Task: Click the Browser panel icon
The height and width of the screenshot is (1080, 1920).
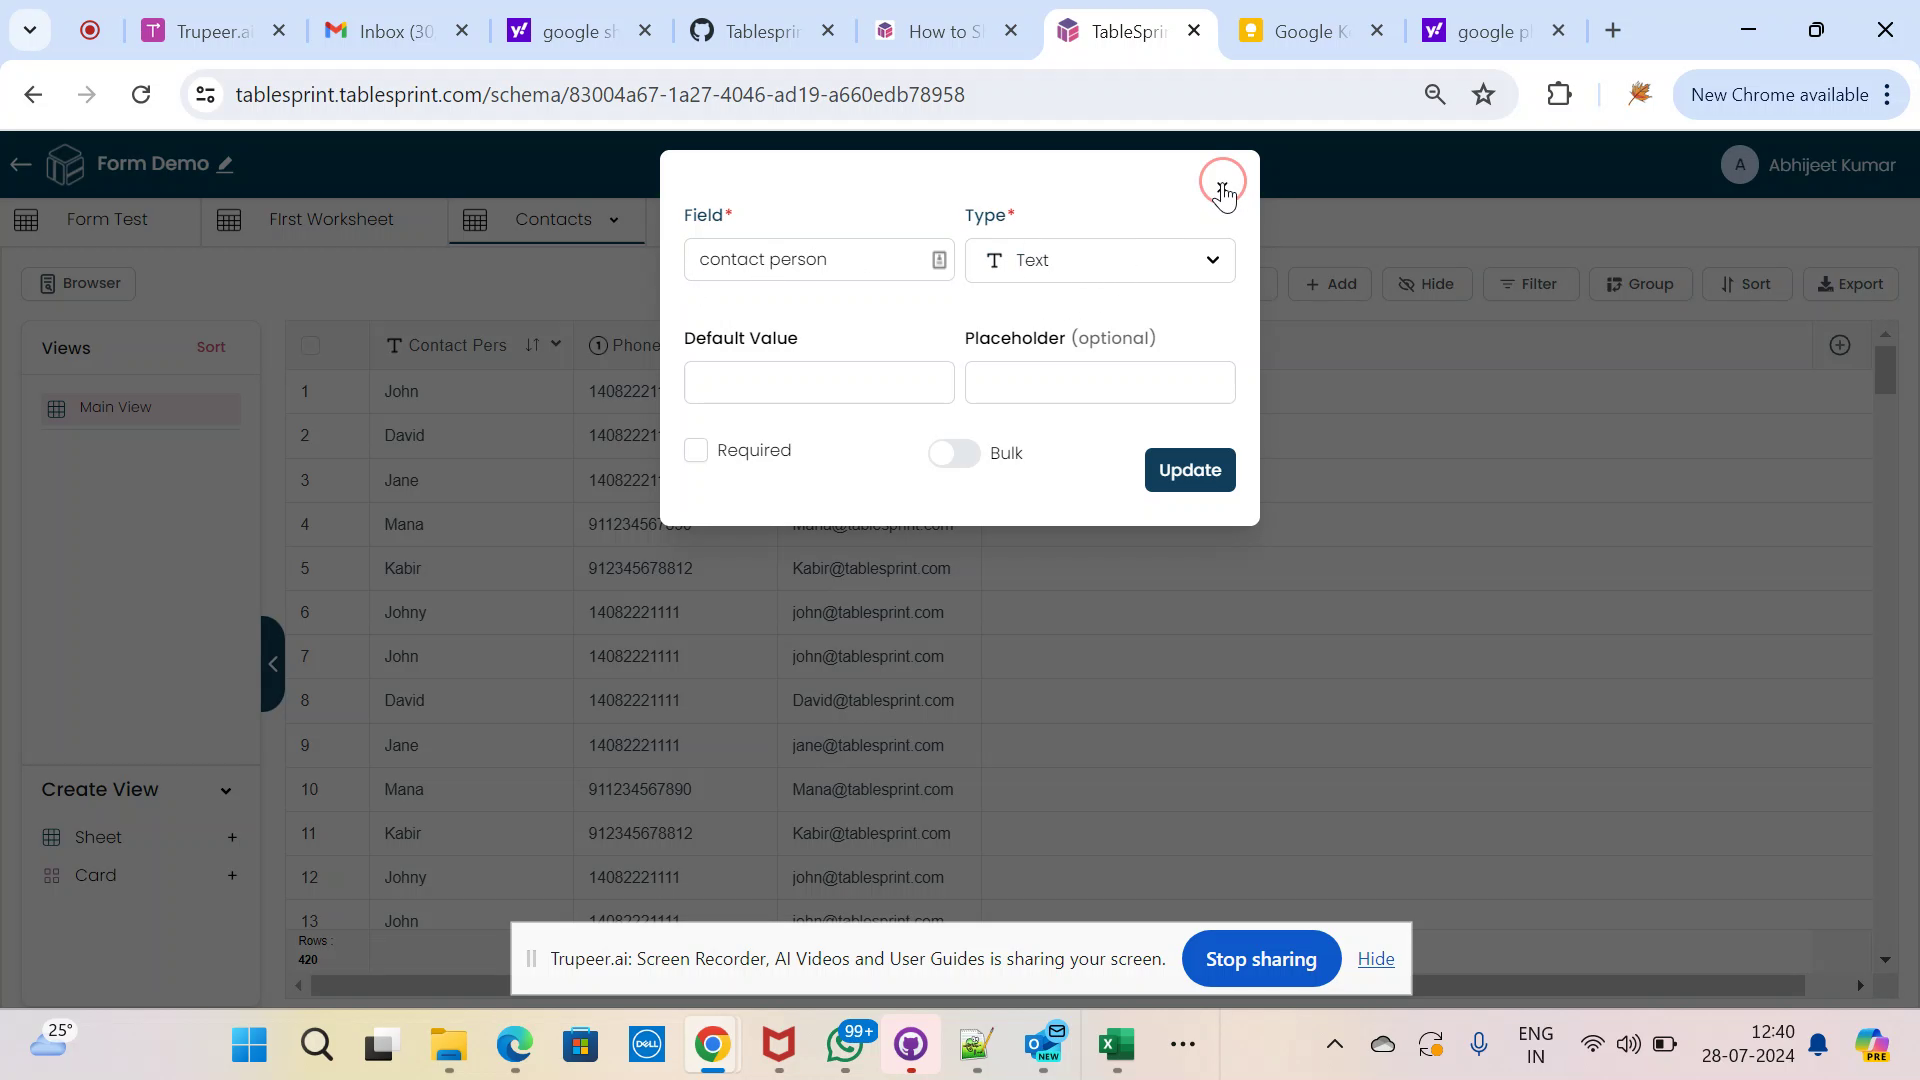Action: click(x=46, y=284)
